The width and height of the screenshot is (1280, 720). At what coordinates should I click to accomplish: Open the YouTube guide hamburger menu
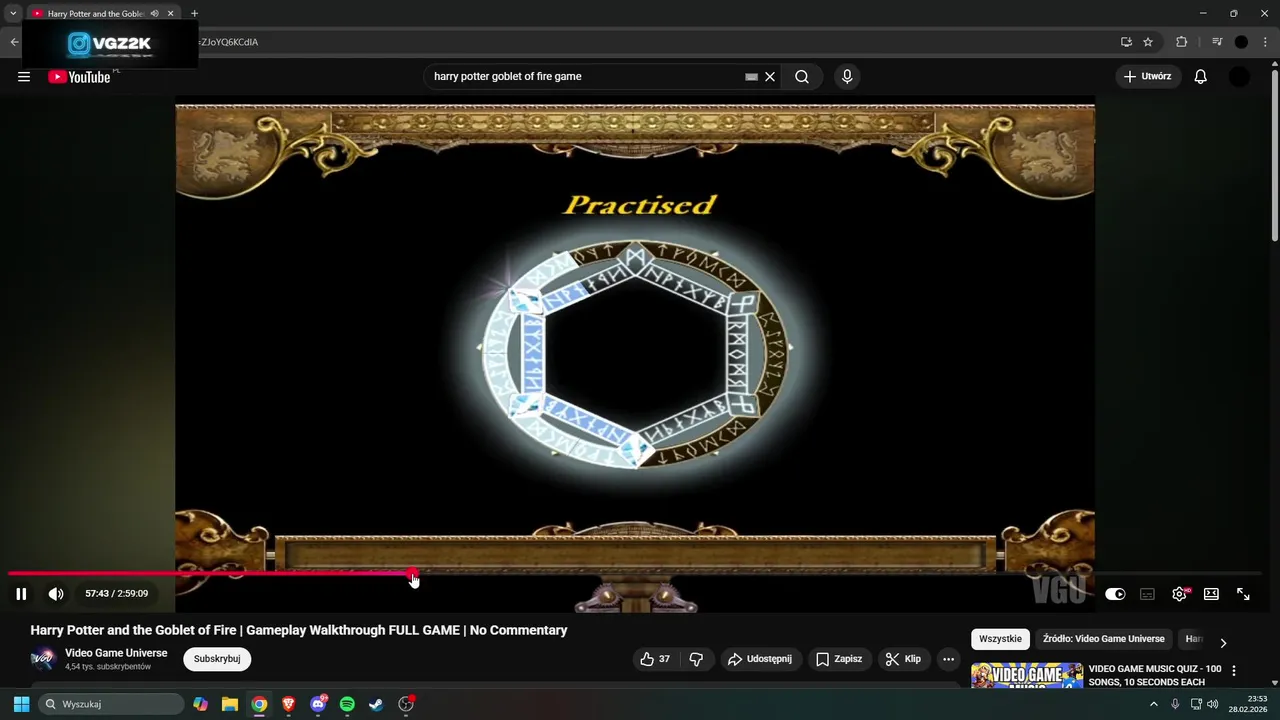[23, 77]
